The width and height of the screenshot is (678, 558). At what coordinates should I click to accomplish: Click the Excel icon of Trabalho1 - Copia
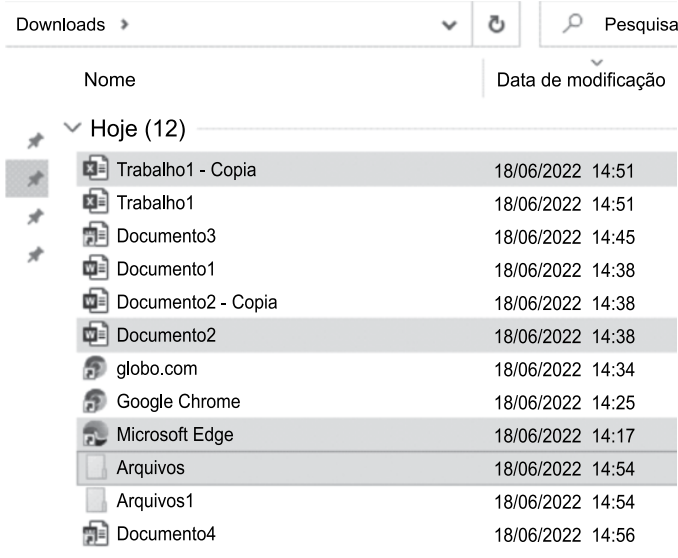click(x=96, y=169)
